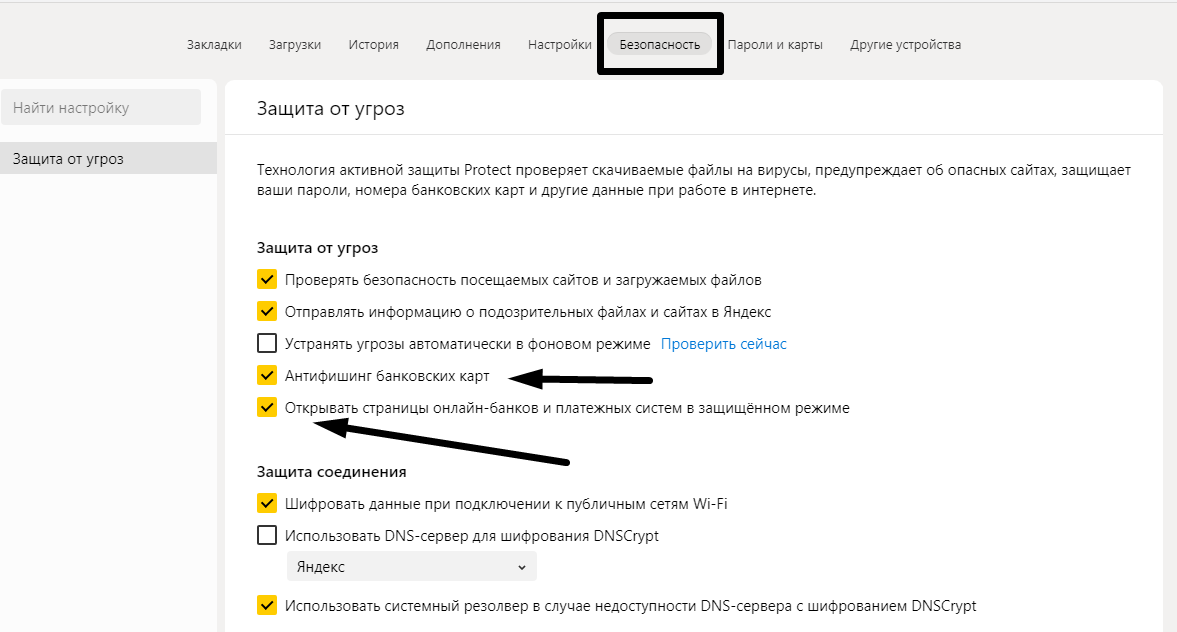Open the Настройки tab
Viewport: 1177px width, 632px height.
[x=559, y=44]
